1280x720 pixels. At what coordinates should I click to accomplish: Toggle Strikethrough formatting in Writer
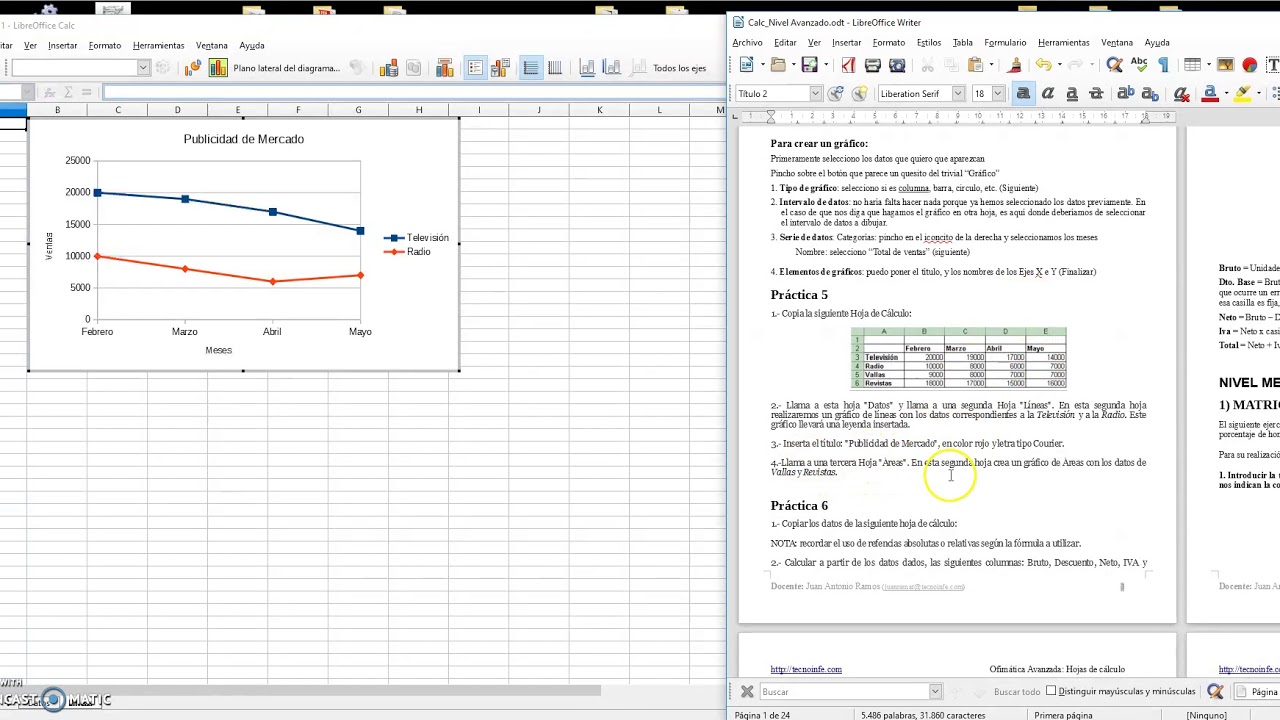(1096, 94)
